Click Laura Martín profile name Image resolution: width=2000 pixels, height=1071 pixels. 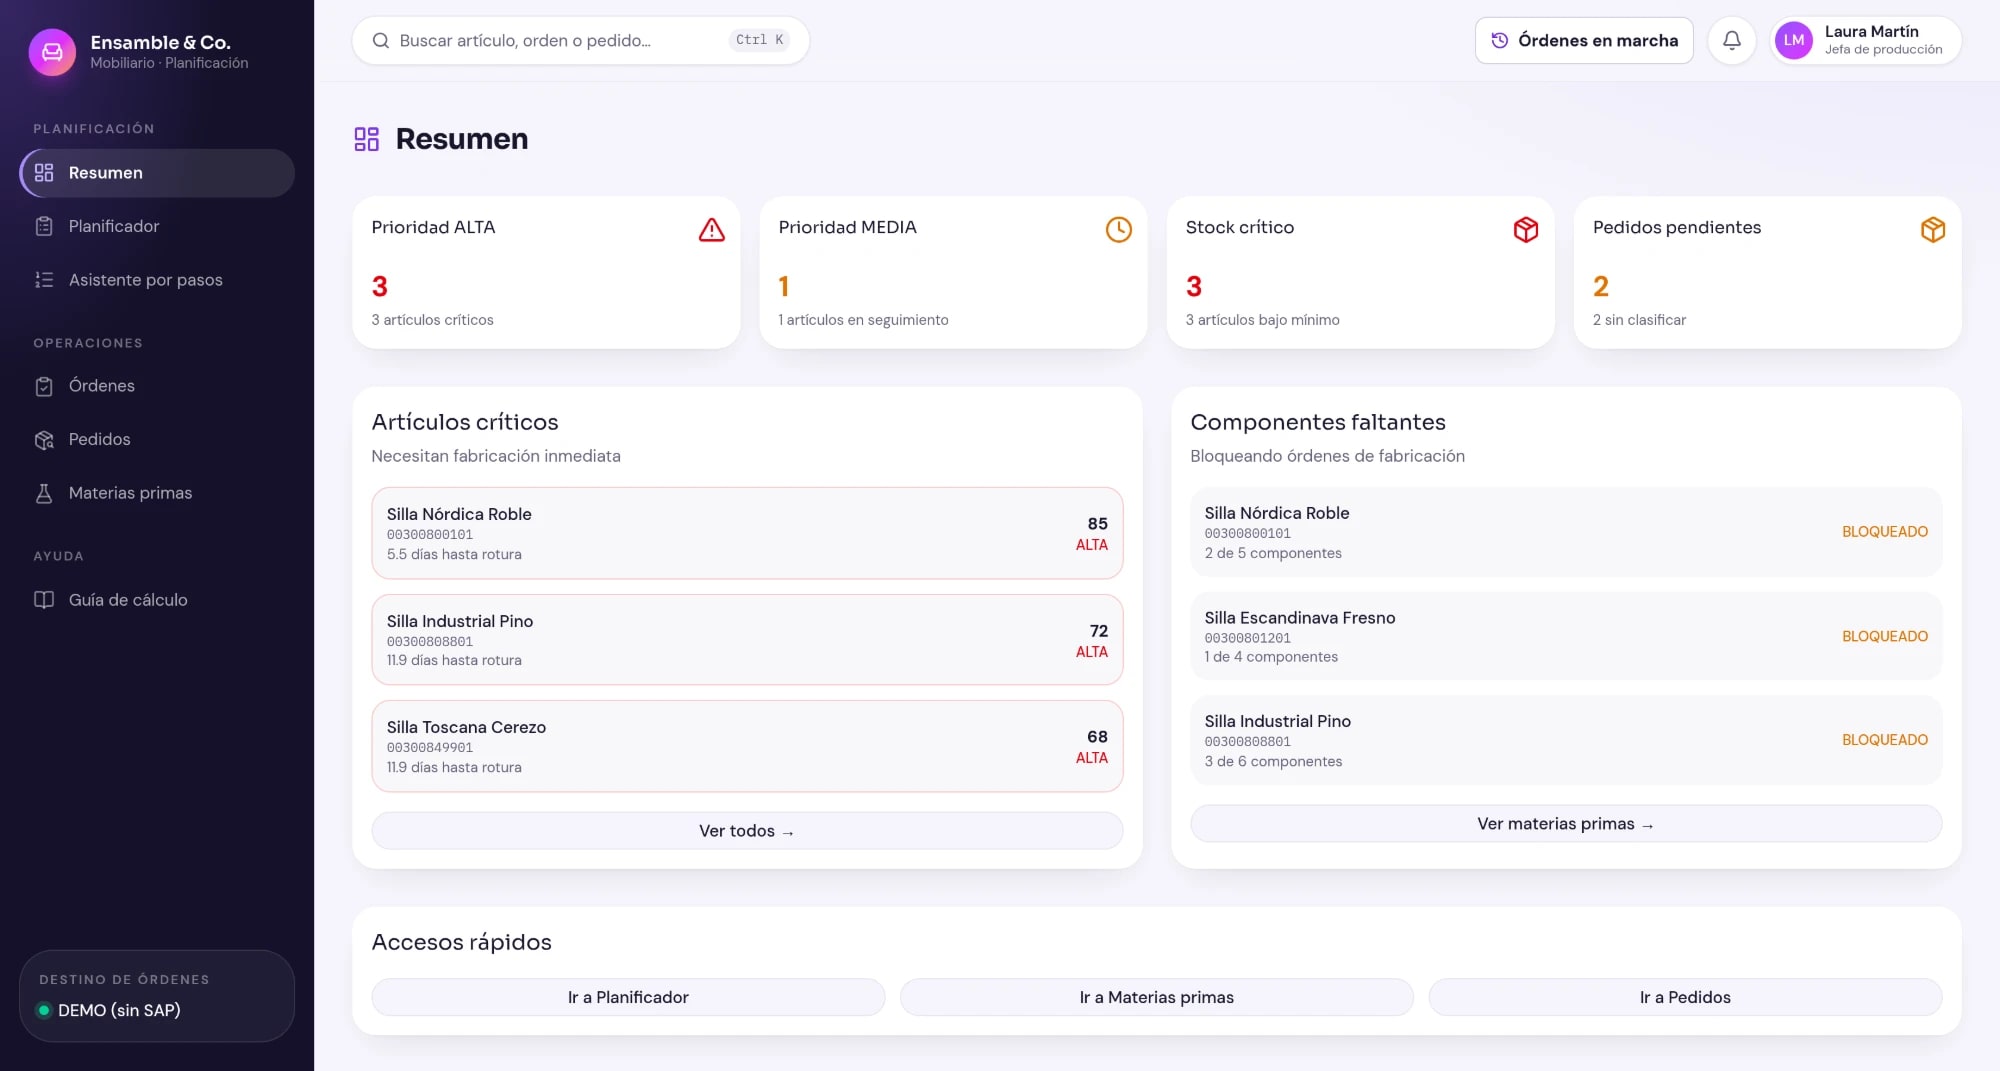[1871, 32]
